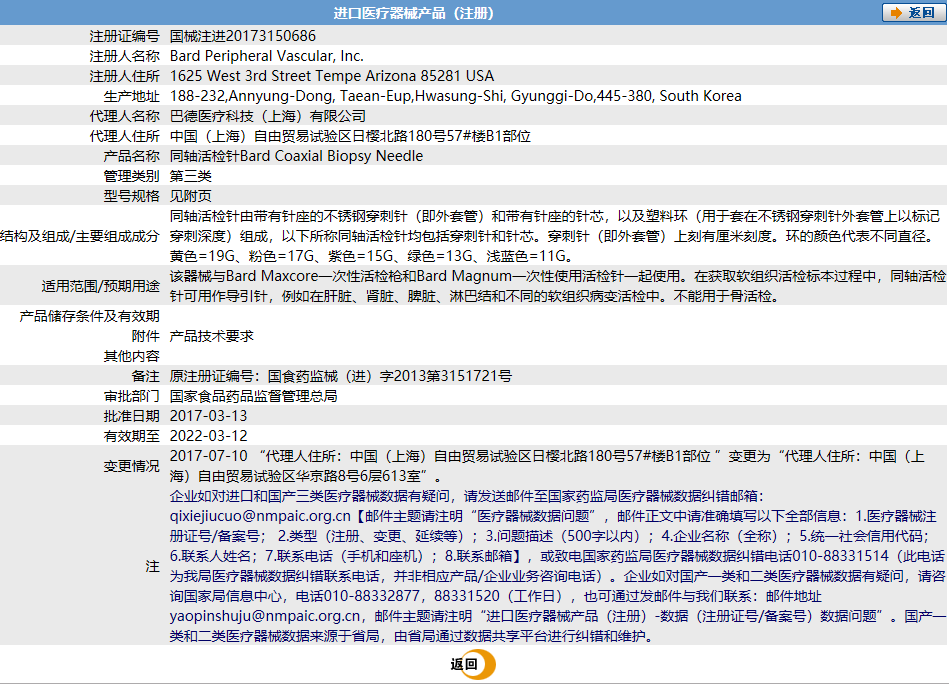Image resolution: width=949 pixels, height=685 pixels.
Task: Click the 返回 button with the orange circle
Action: click(x=473, y=664)
